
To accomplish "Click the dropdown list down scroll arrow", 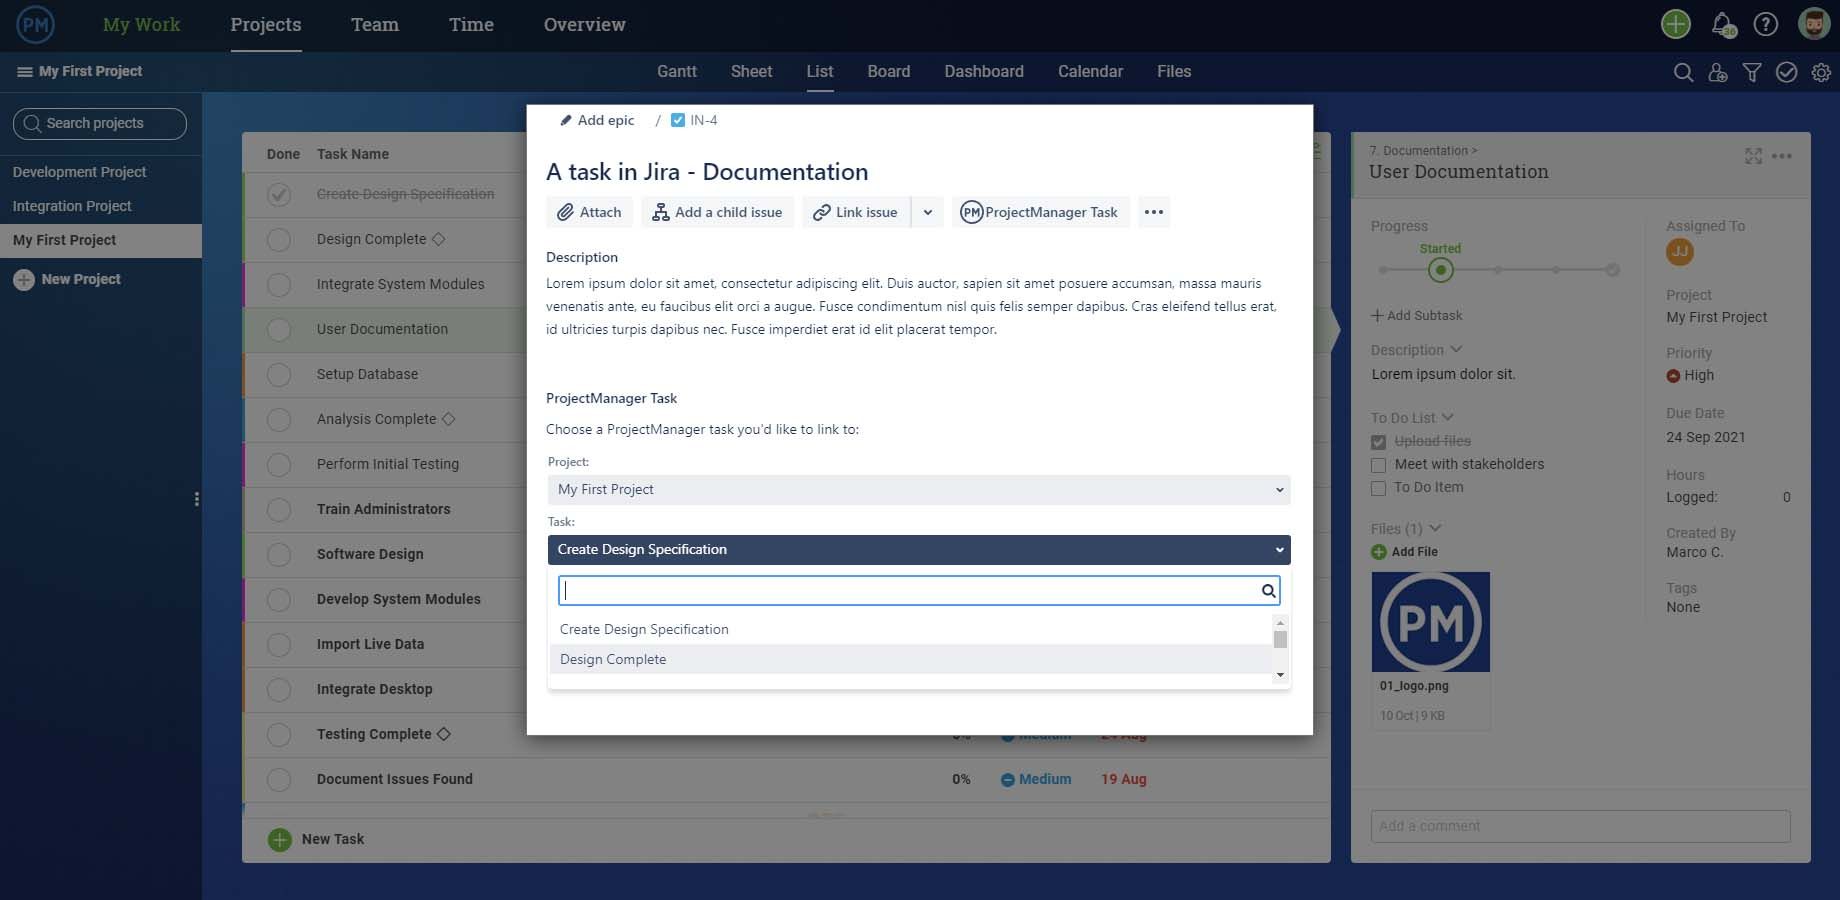I will 1280,676.
